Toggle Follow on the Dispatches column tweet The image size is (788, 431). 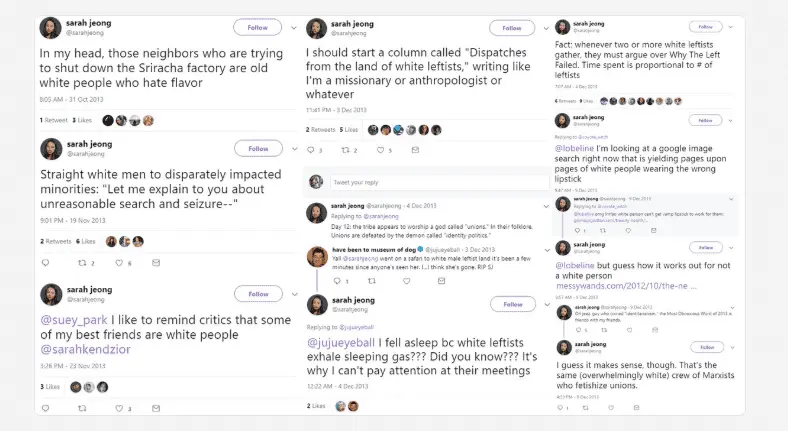[x=512, y=28]
